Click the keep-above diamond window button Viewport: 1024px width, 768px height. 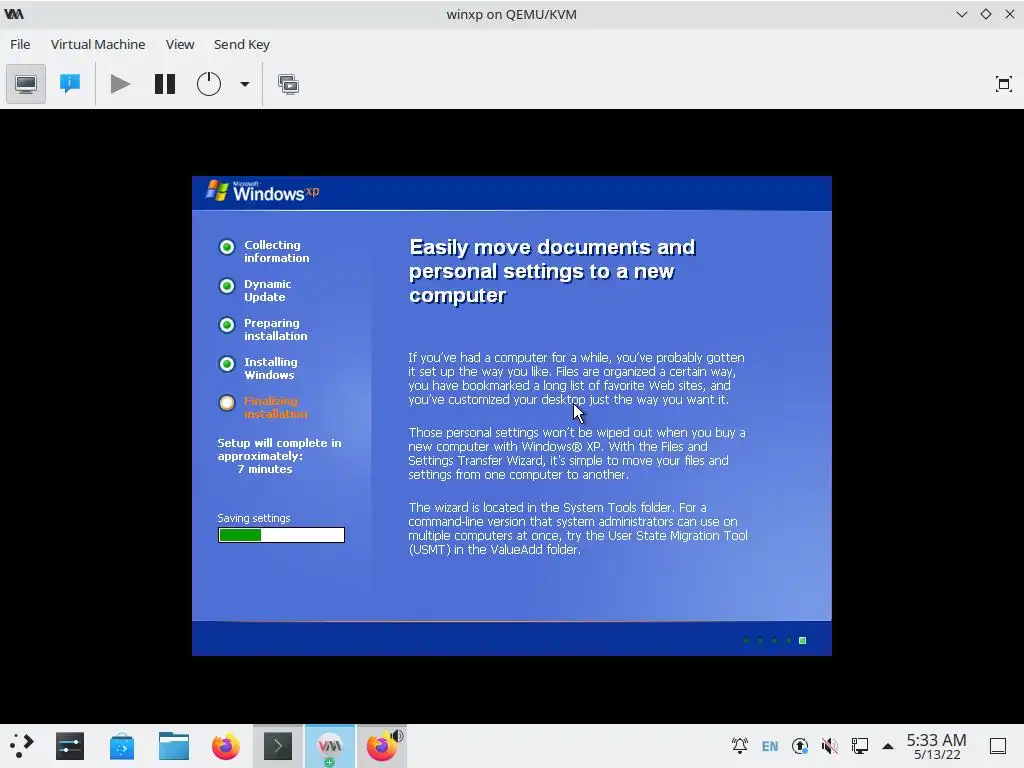(986, 14)
